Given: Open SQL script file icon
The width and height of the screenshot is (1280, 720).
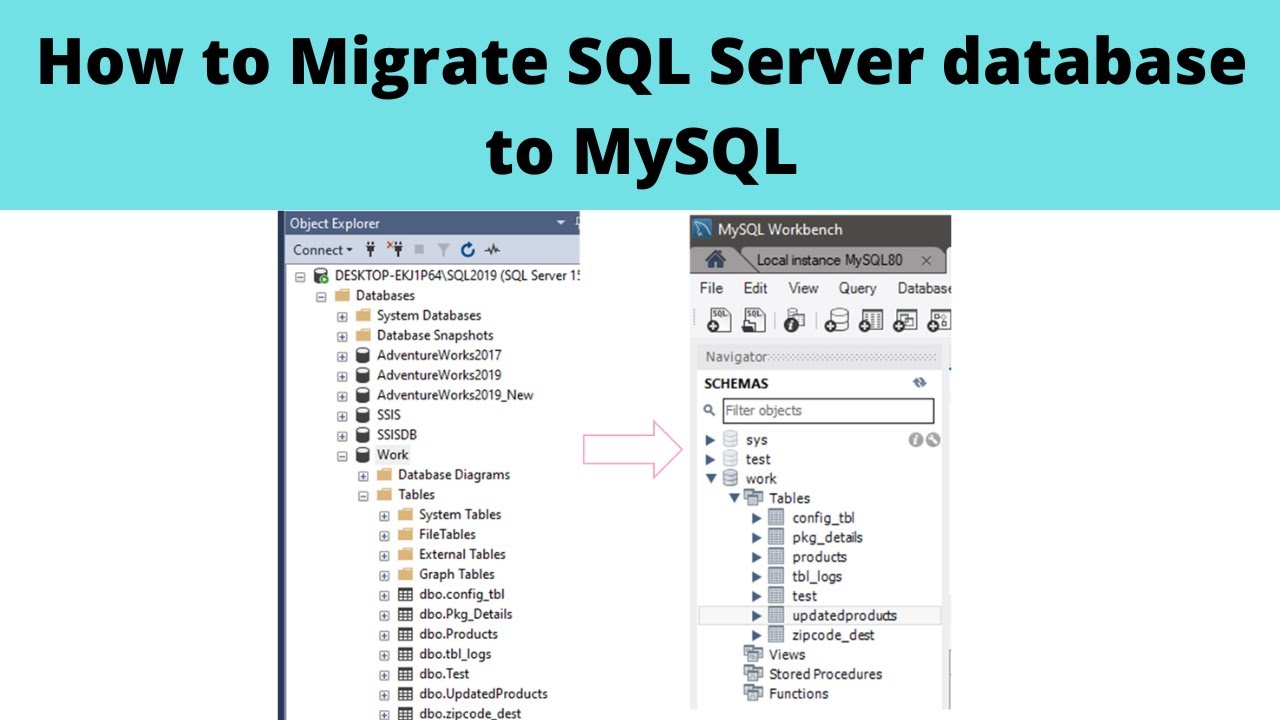Looking at the screenshot, I should click(754, 320).
